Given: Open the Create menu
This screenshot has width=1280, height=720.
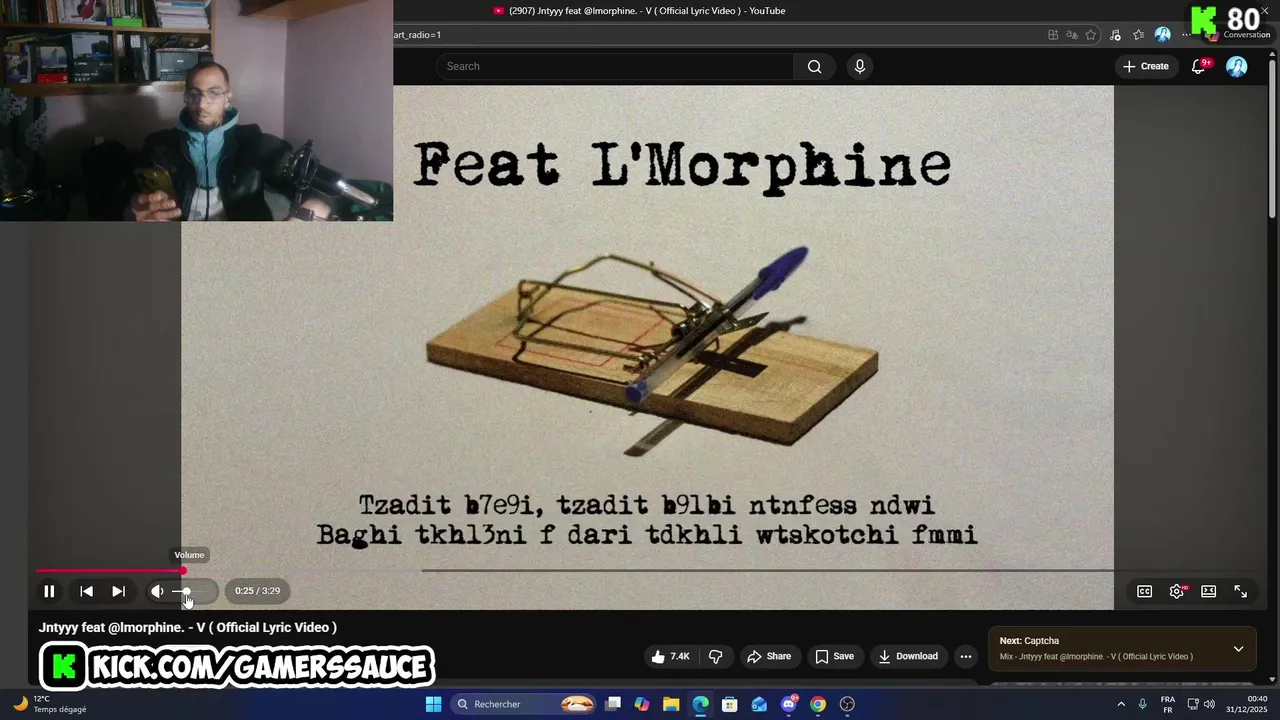Looking at the screenshot, I should coord(1145,66).
